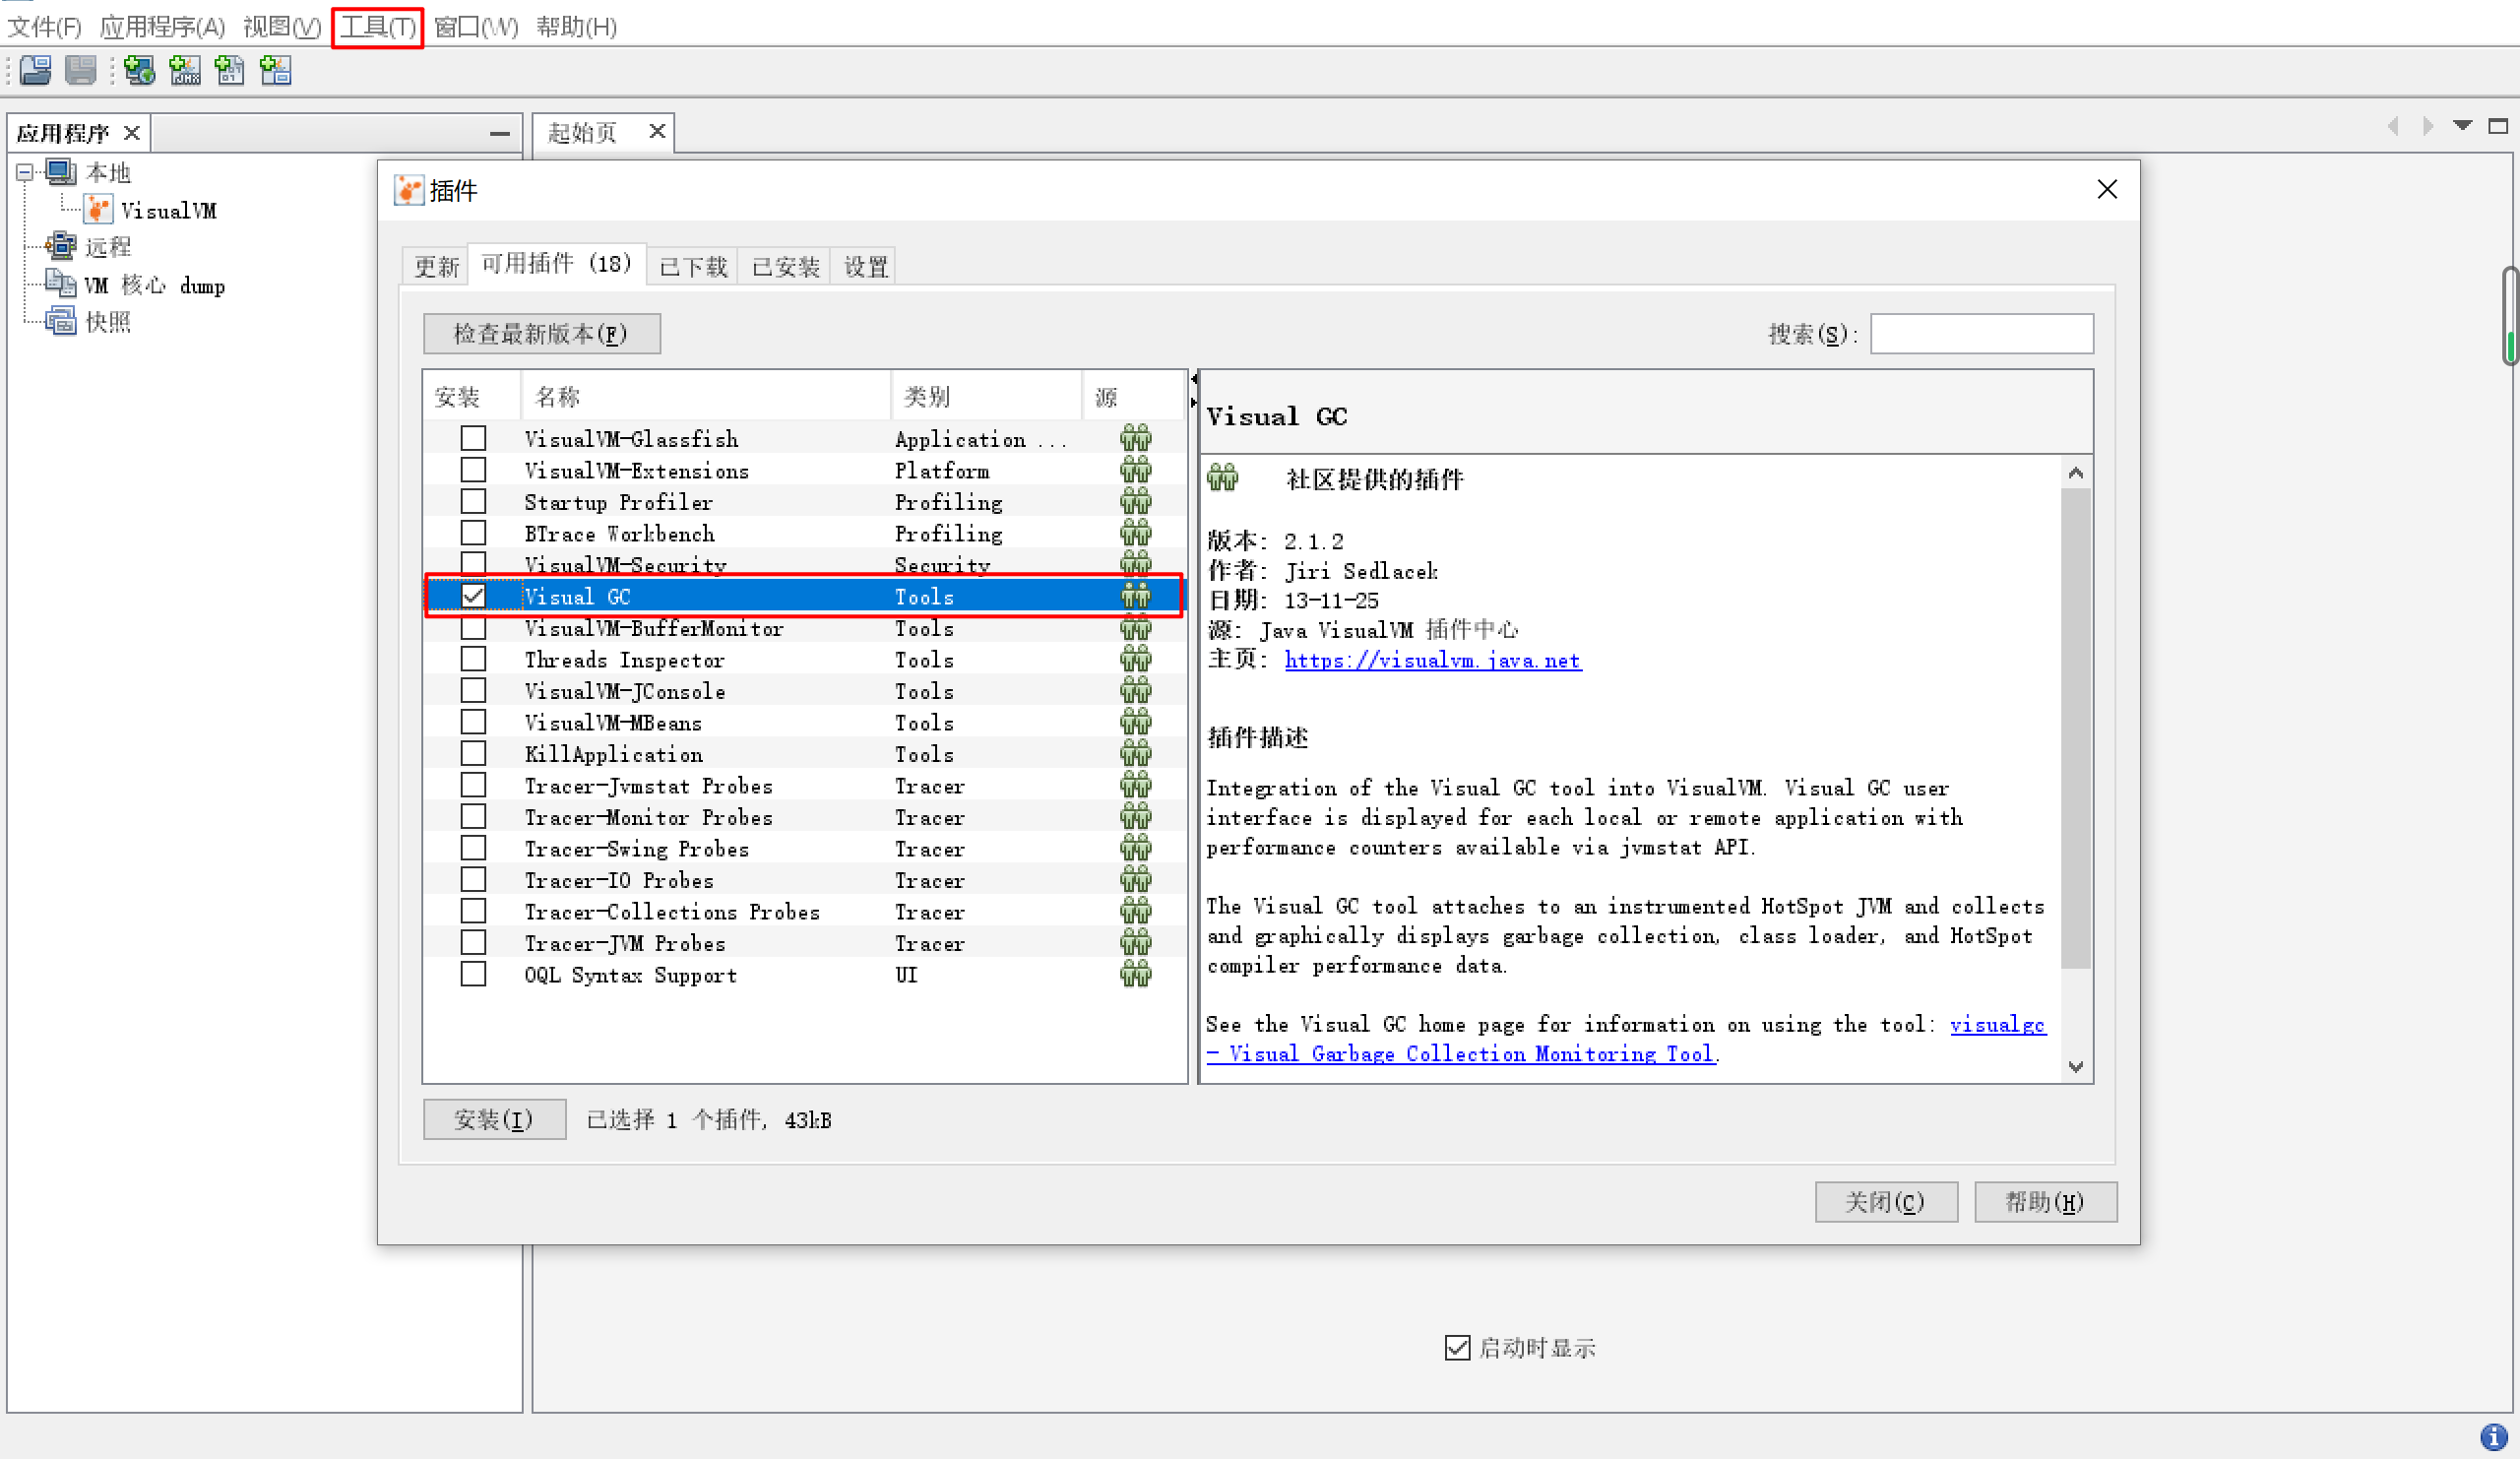The width and height of the screenshot is (2520, 1459).
Task: Click the 快照 snapshots icon in tree
Action: [61, 321]
